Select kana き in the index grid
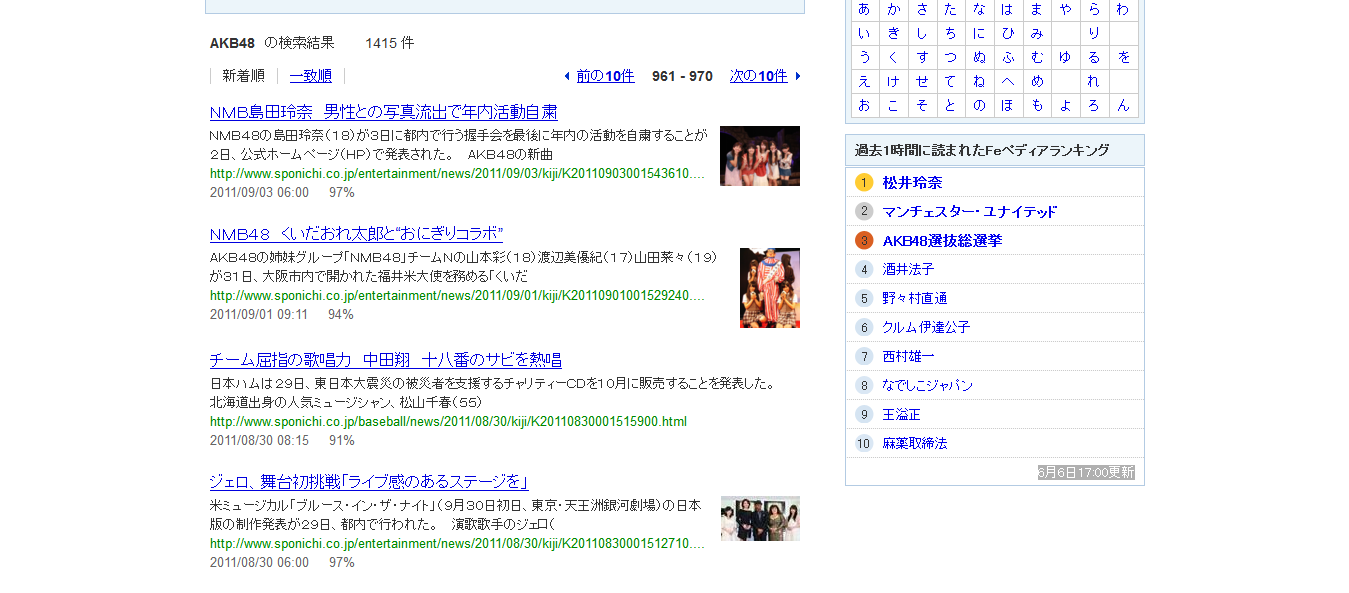Viewport: 1349px width, 593px height. click(893, 33)
